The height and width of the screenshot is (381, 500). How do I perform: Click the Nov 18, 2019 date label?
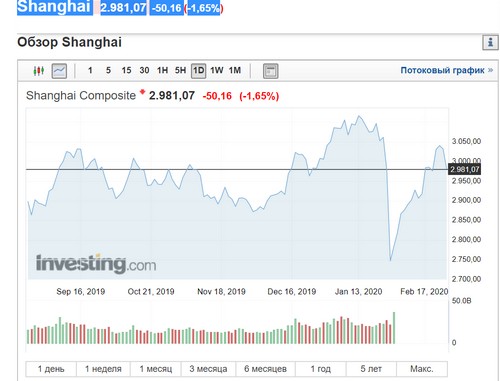coord(221,292)
